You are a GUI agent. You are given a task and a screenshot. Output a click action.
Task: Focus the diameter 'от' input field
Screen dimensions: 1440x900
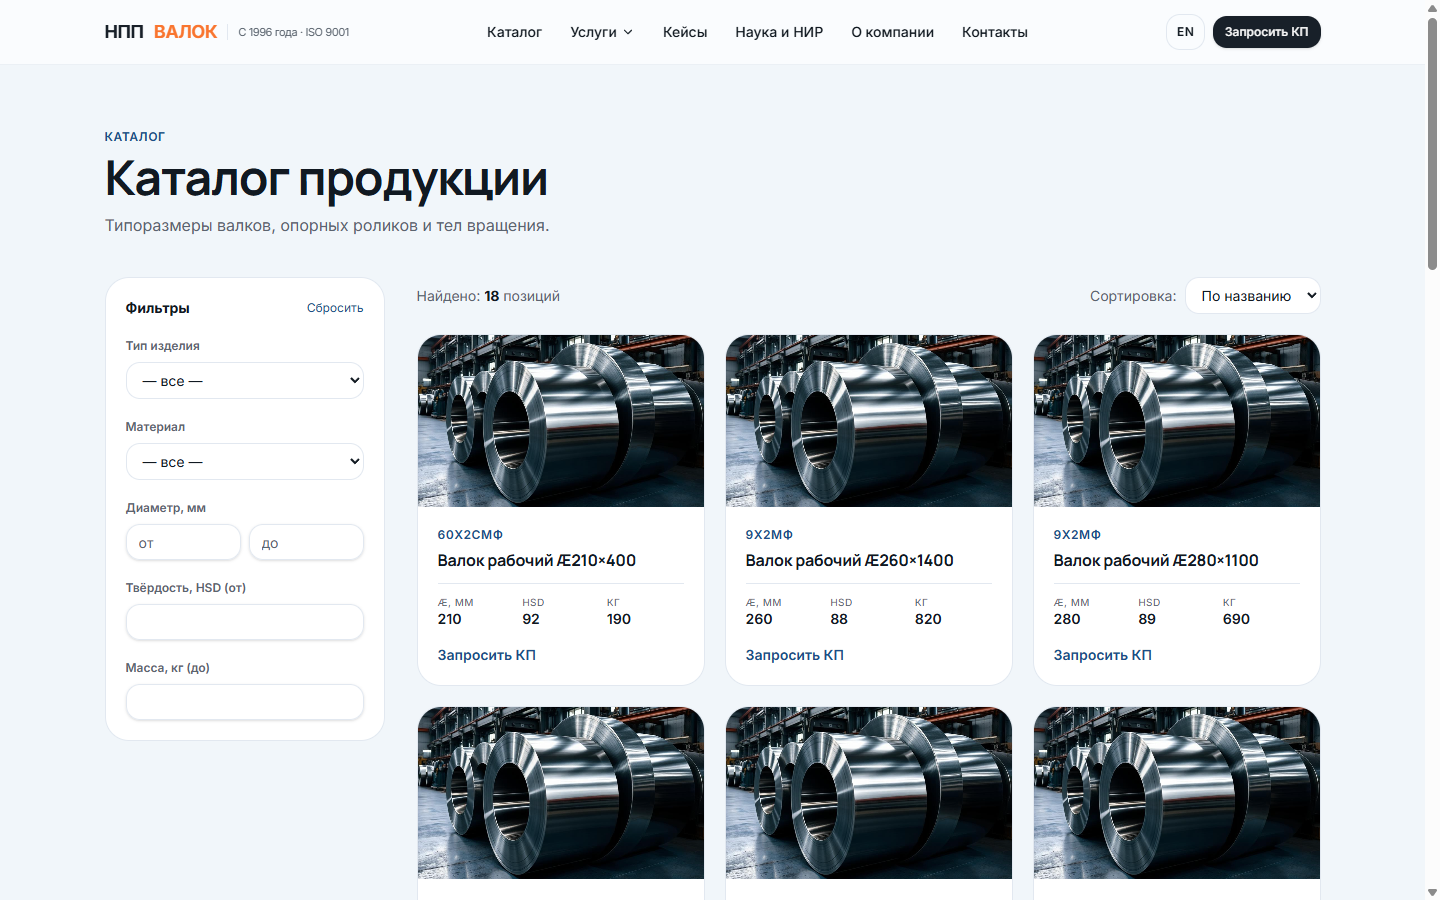pyautogui.click(x=183, y=542)
